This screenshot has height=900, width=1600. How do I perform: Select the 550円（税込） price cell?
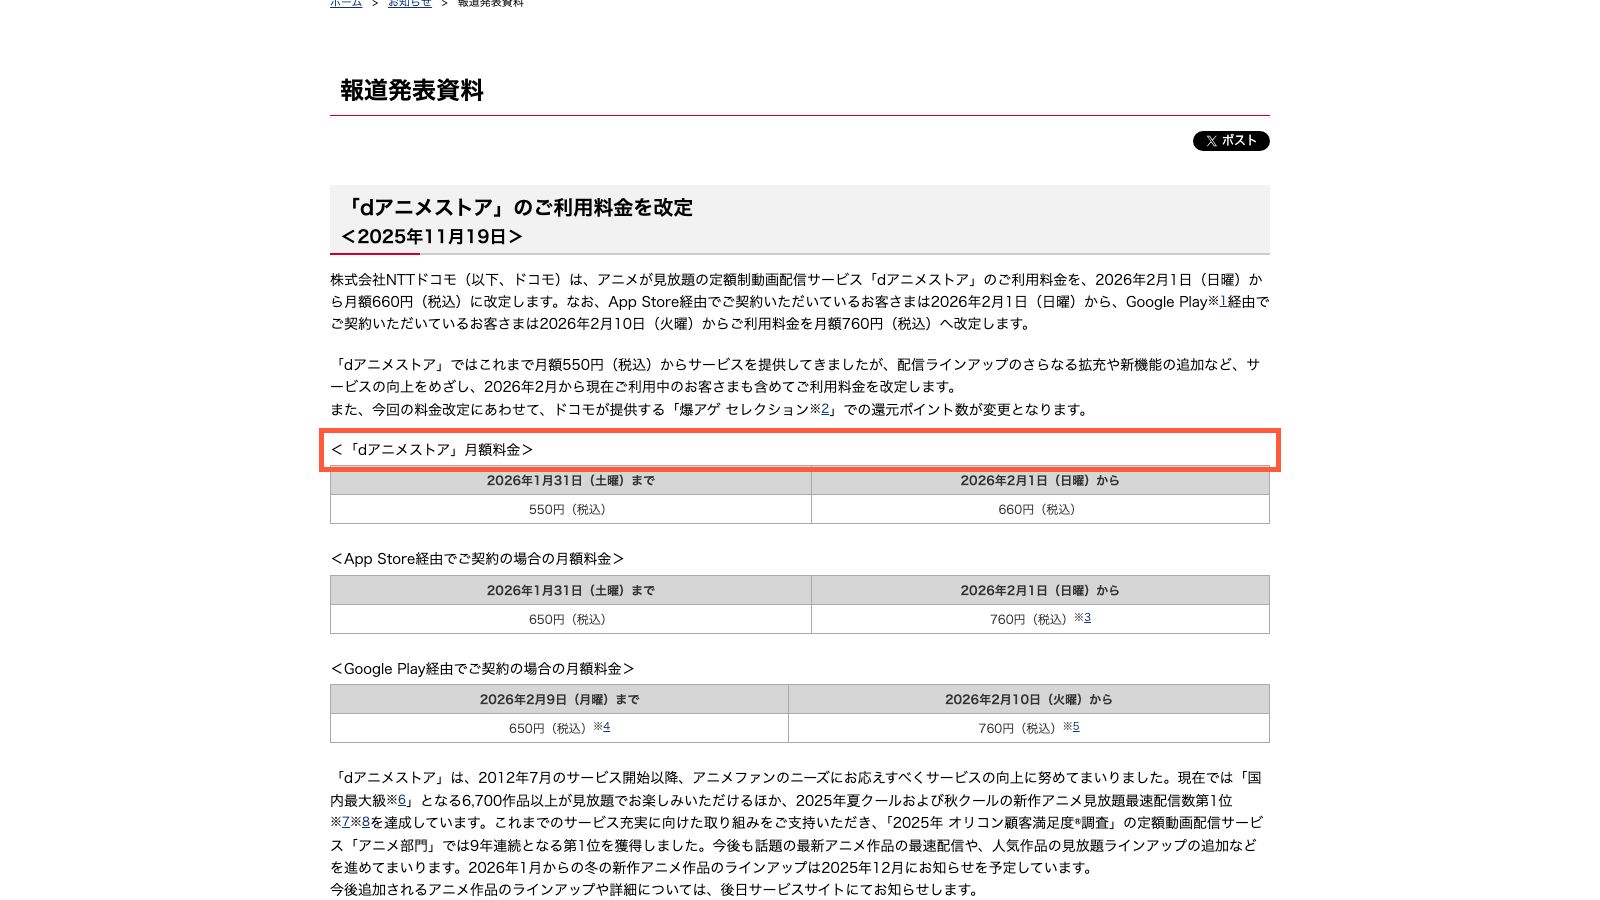(571, 509)
